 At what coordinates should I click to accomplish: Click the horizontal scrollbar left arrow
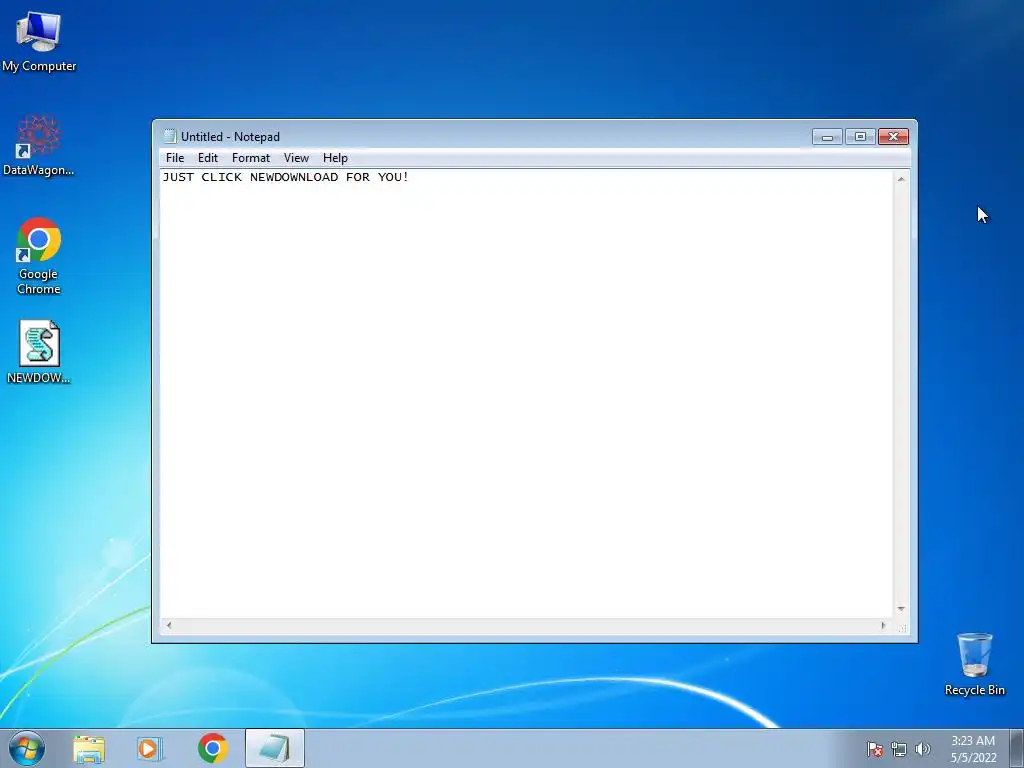tap(168, 625)
